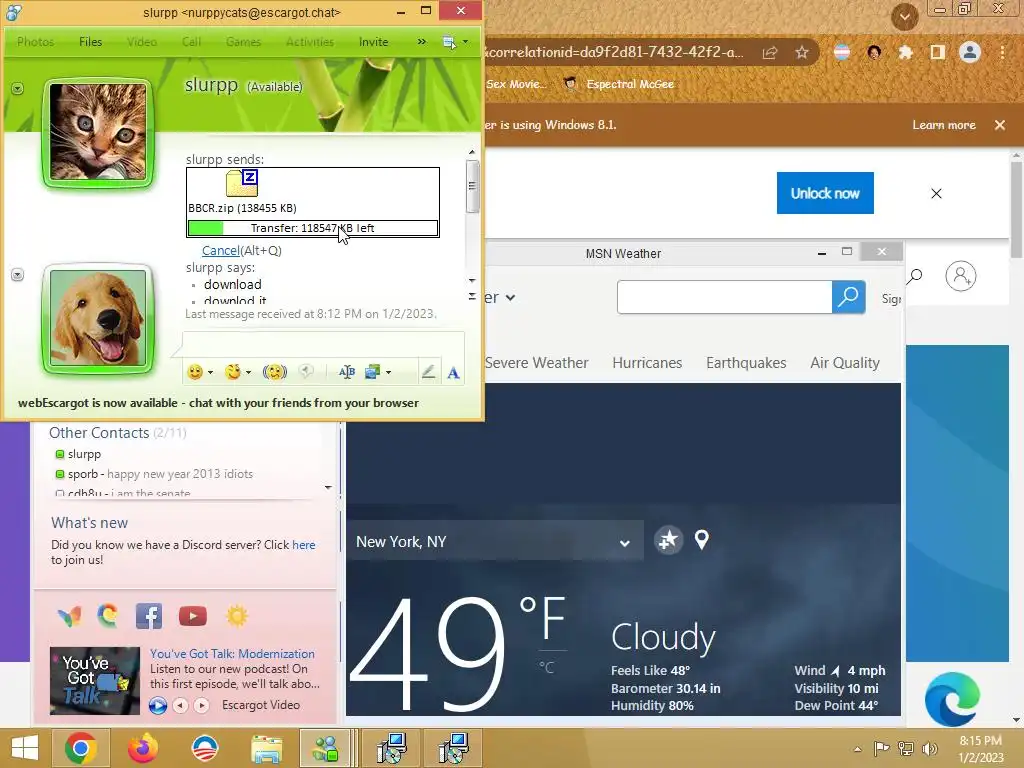The image size is (1024, 768).
Task: Click the voice clip icon
Action: (306, 372)
